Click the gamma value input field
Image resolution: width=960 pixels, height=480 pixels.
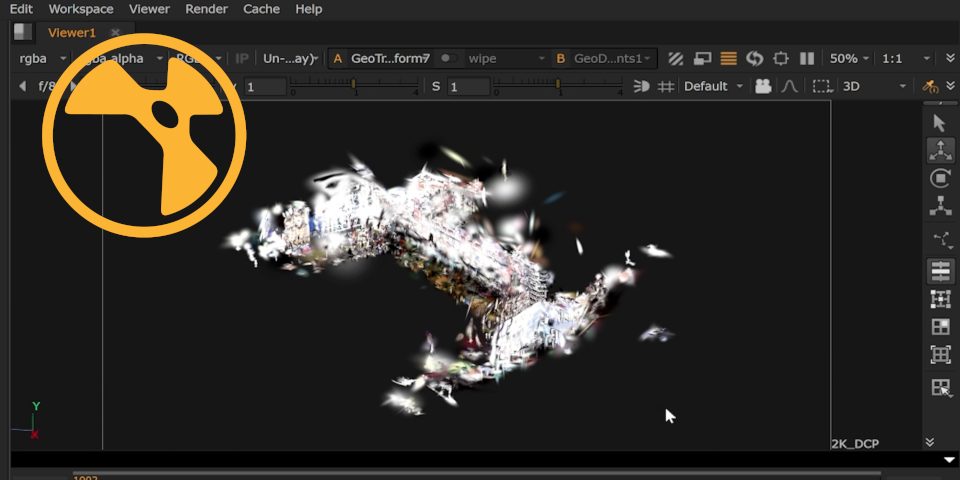coord(265,87)
